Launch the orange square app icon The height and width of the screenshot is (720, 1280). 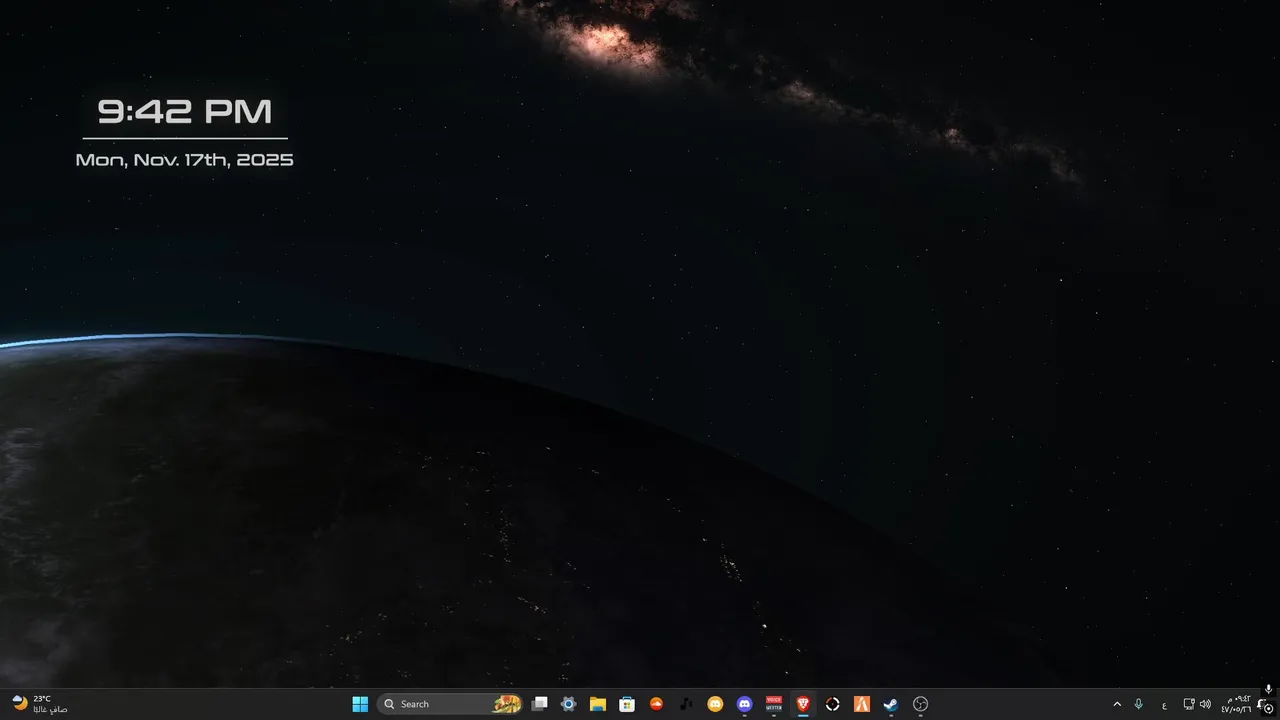tap(861, 704)
